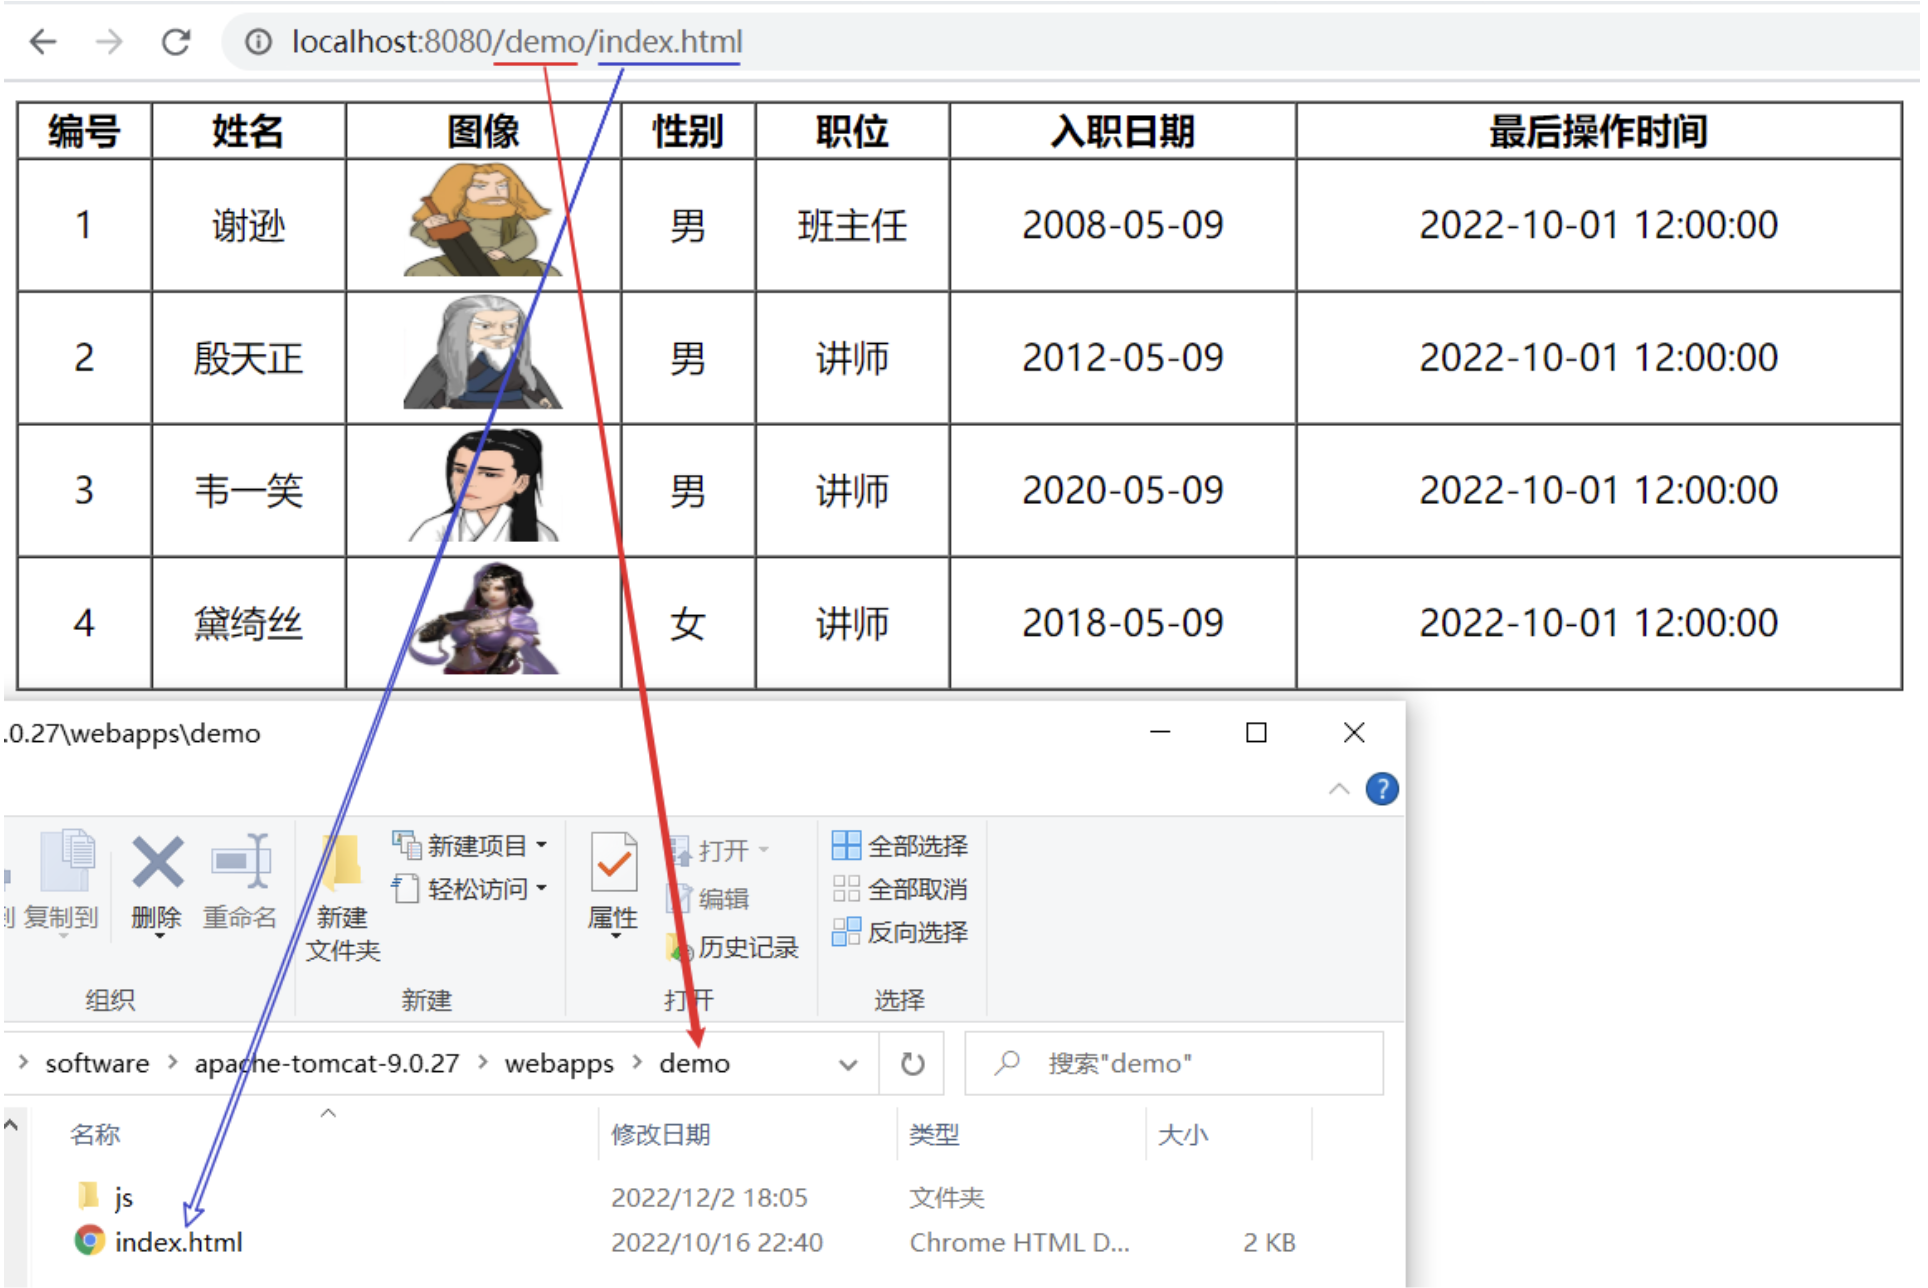Click Invert Selection (反向选择)

pyautogui.click(x=900, y=933)
